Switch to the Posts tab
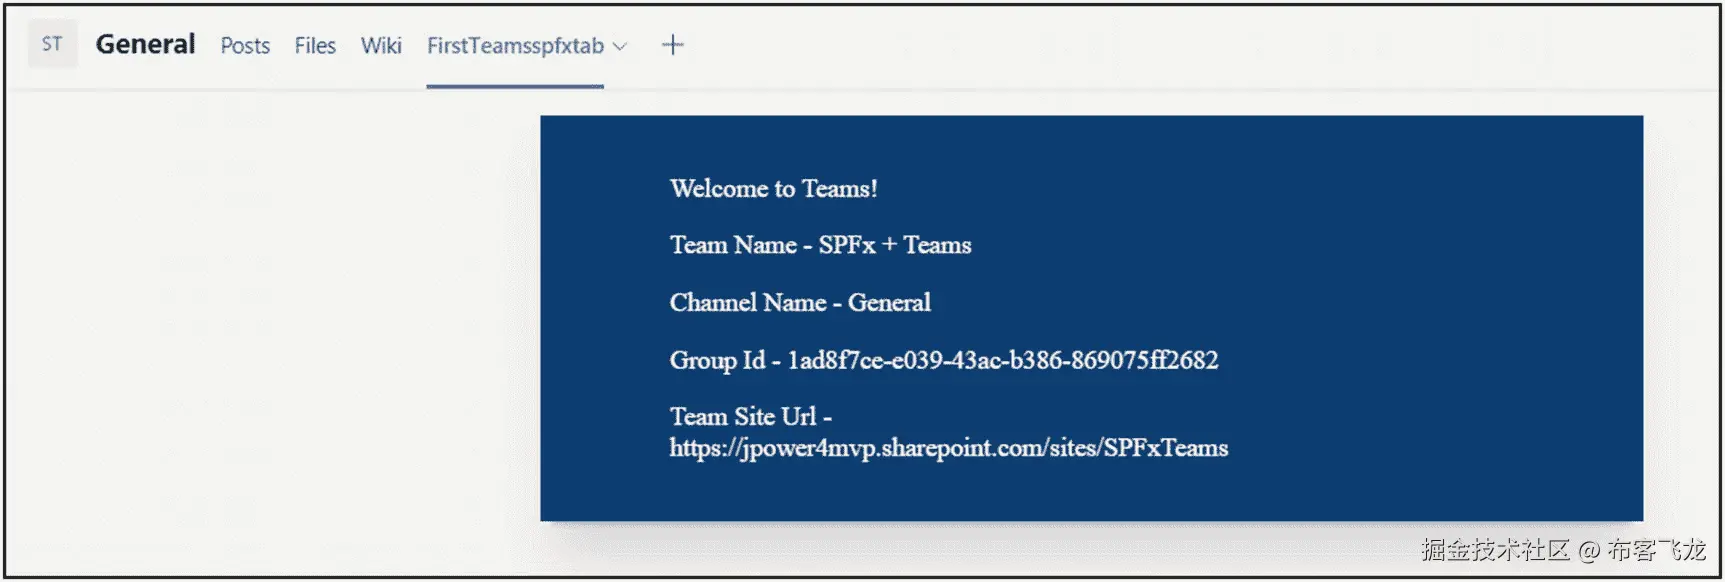Image resolution: width=1725 pixels, height=582 pixels. tap(245, 46)
